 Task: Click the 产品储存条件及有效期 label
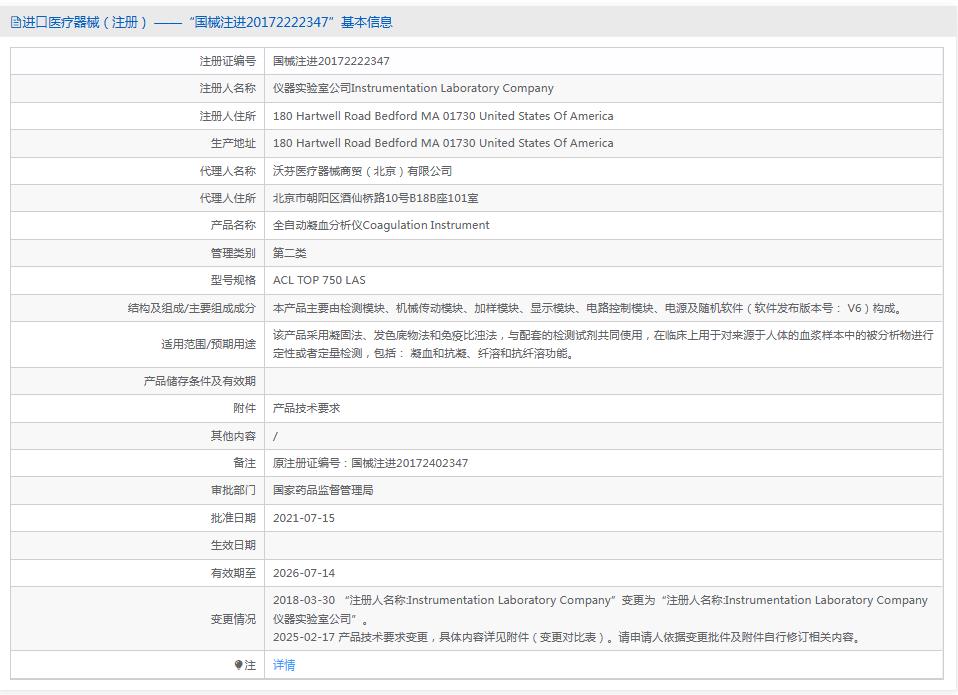click(199, 381)
